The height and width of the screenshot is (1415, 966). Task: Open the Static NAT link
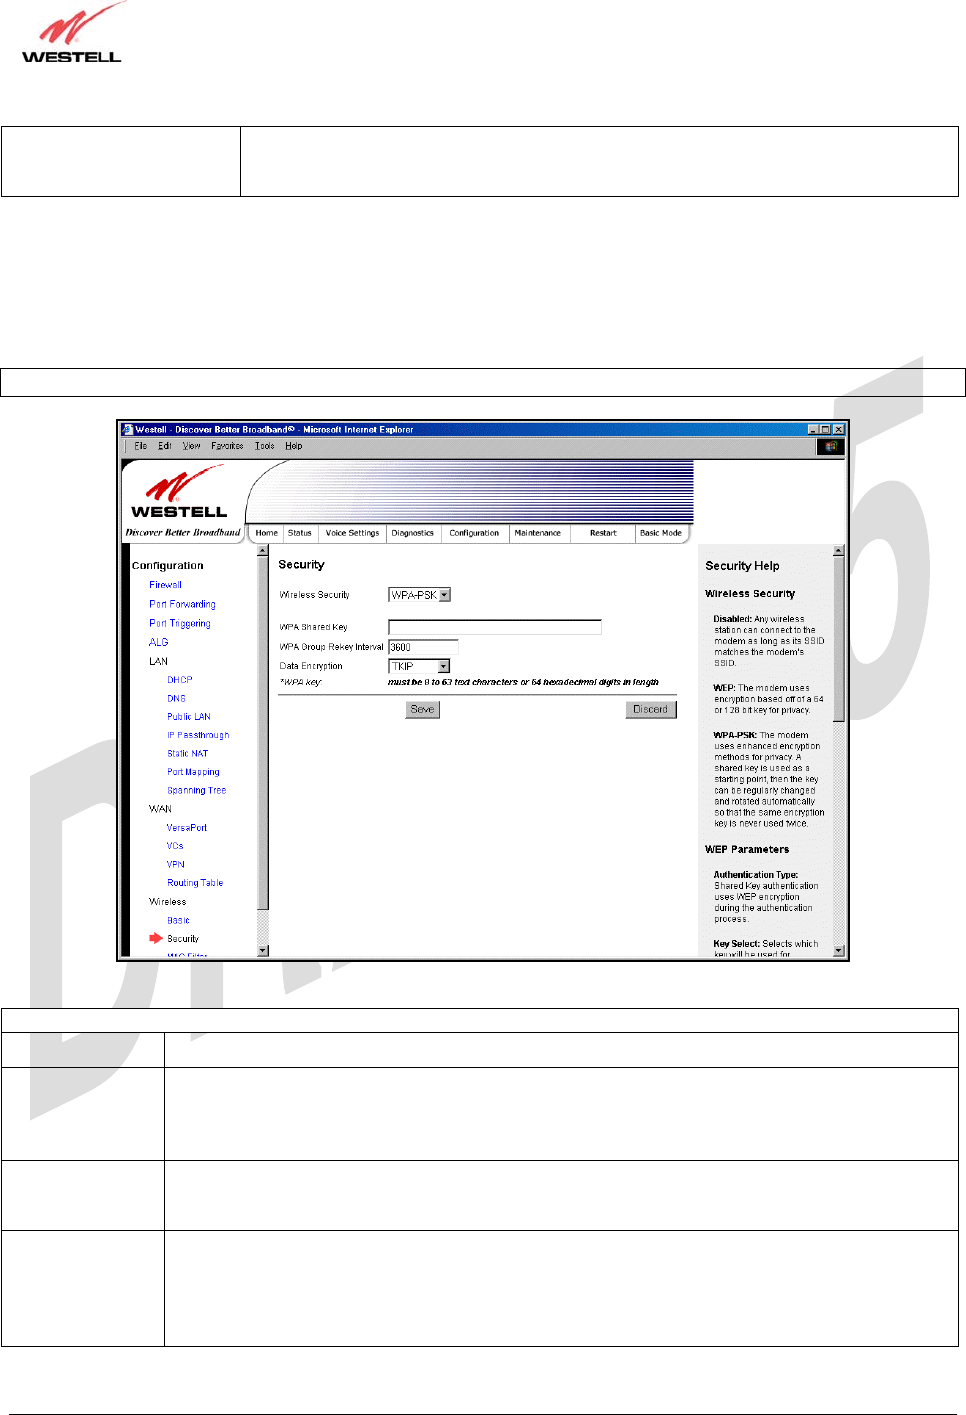[x=188, y=754]
